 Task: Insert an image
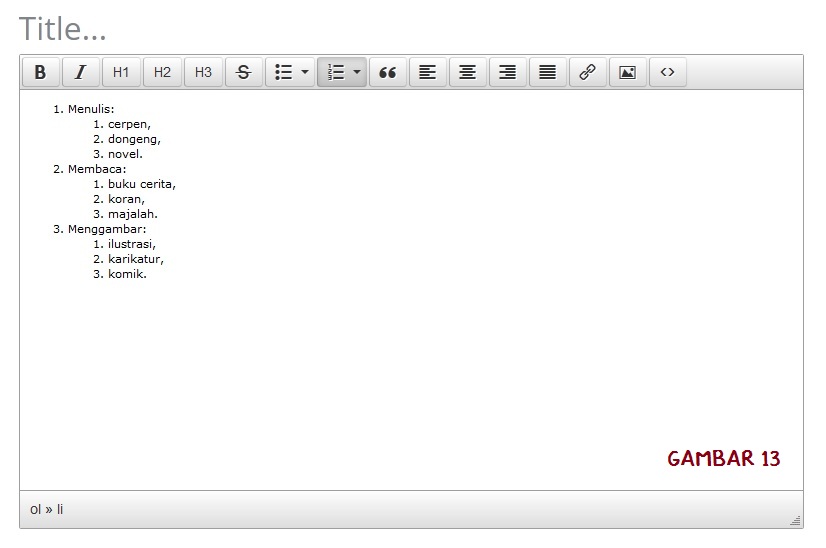click(x=628, y=72)
